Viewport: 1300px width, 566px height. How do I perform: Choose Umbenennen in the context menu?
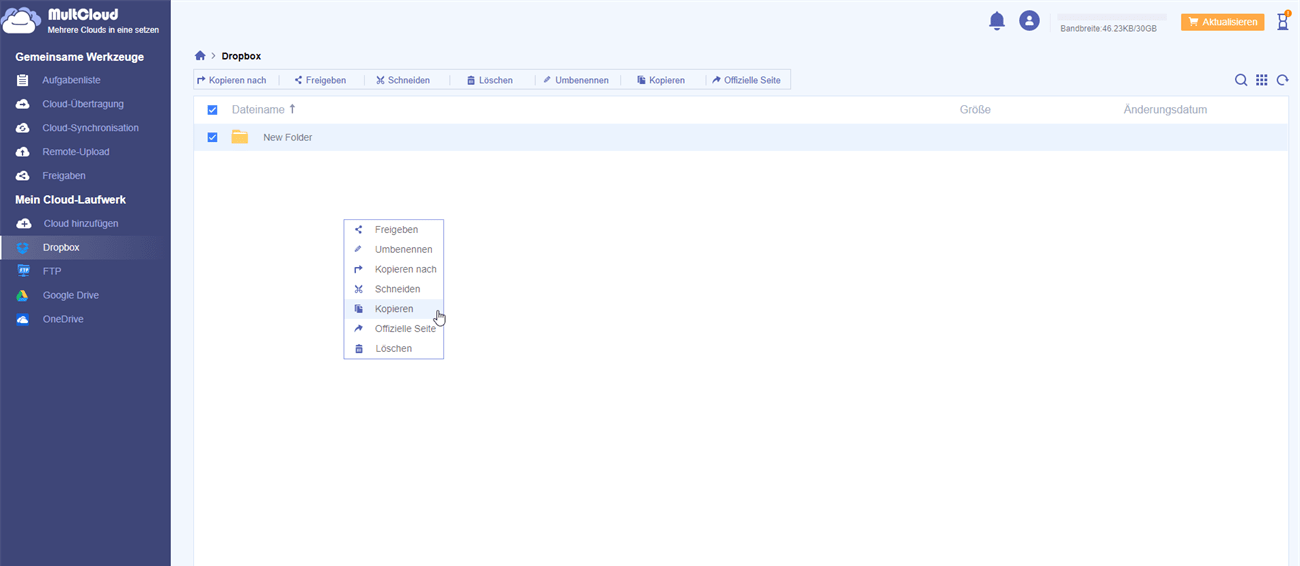(393, 250)
